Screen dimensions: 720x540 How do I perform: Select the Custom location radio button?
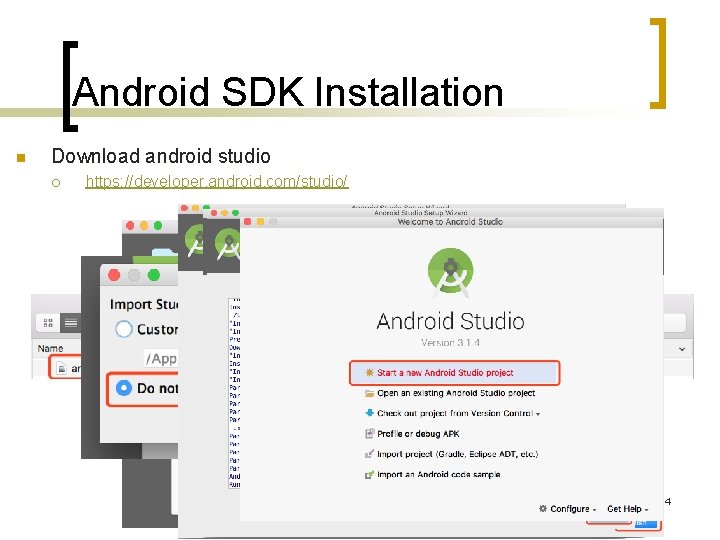click(x=124, y=329)
